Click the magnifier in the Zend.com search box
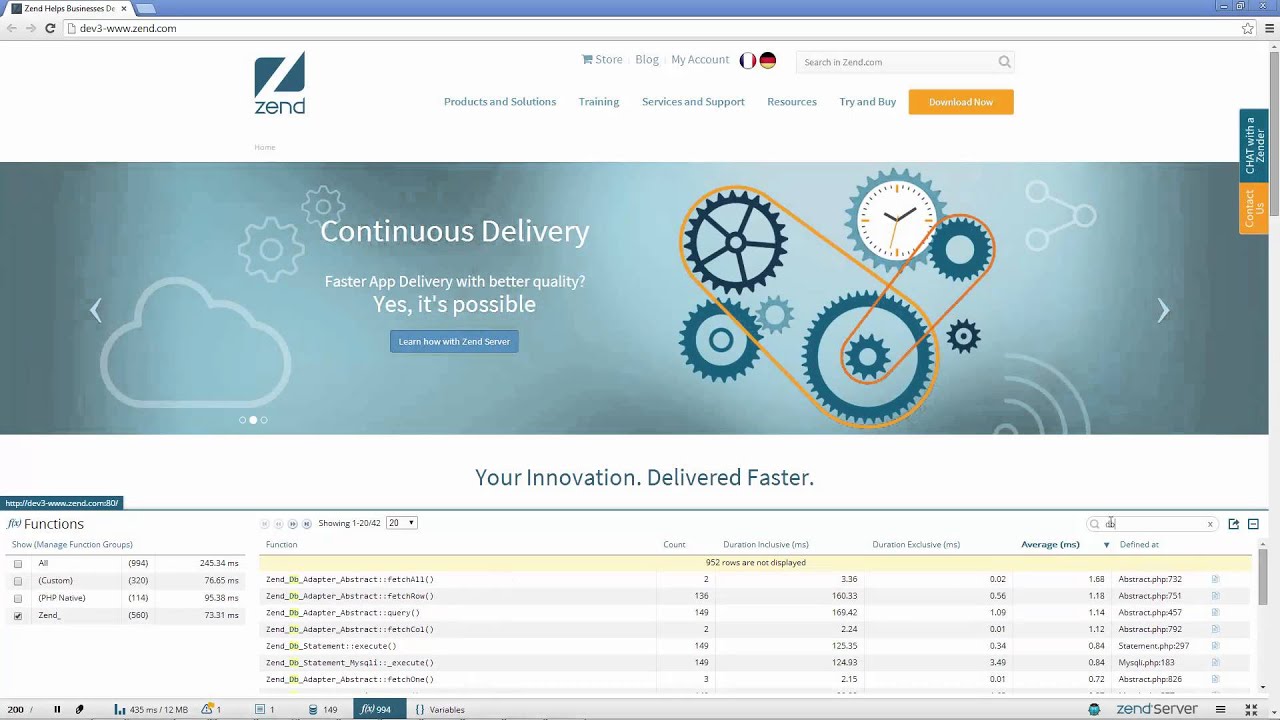1280x720 pixels. 1004,62
